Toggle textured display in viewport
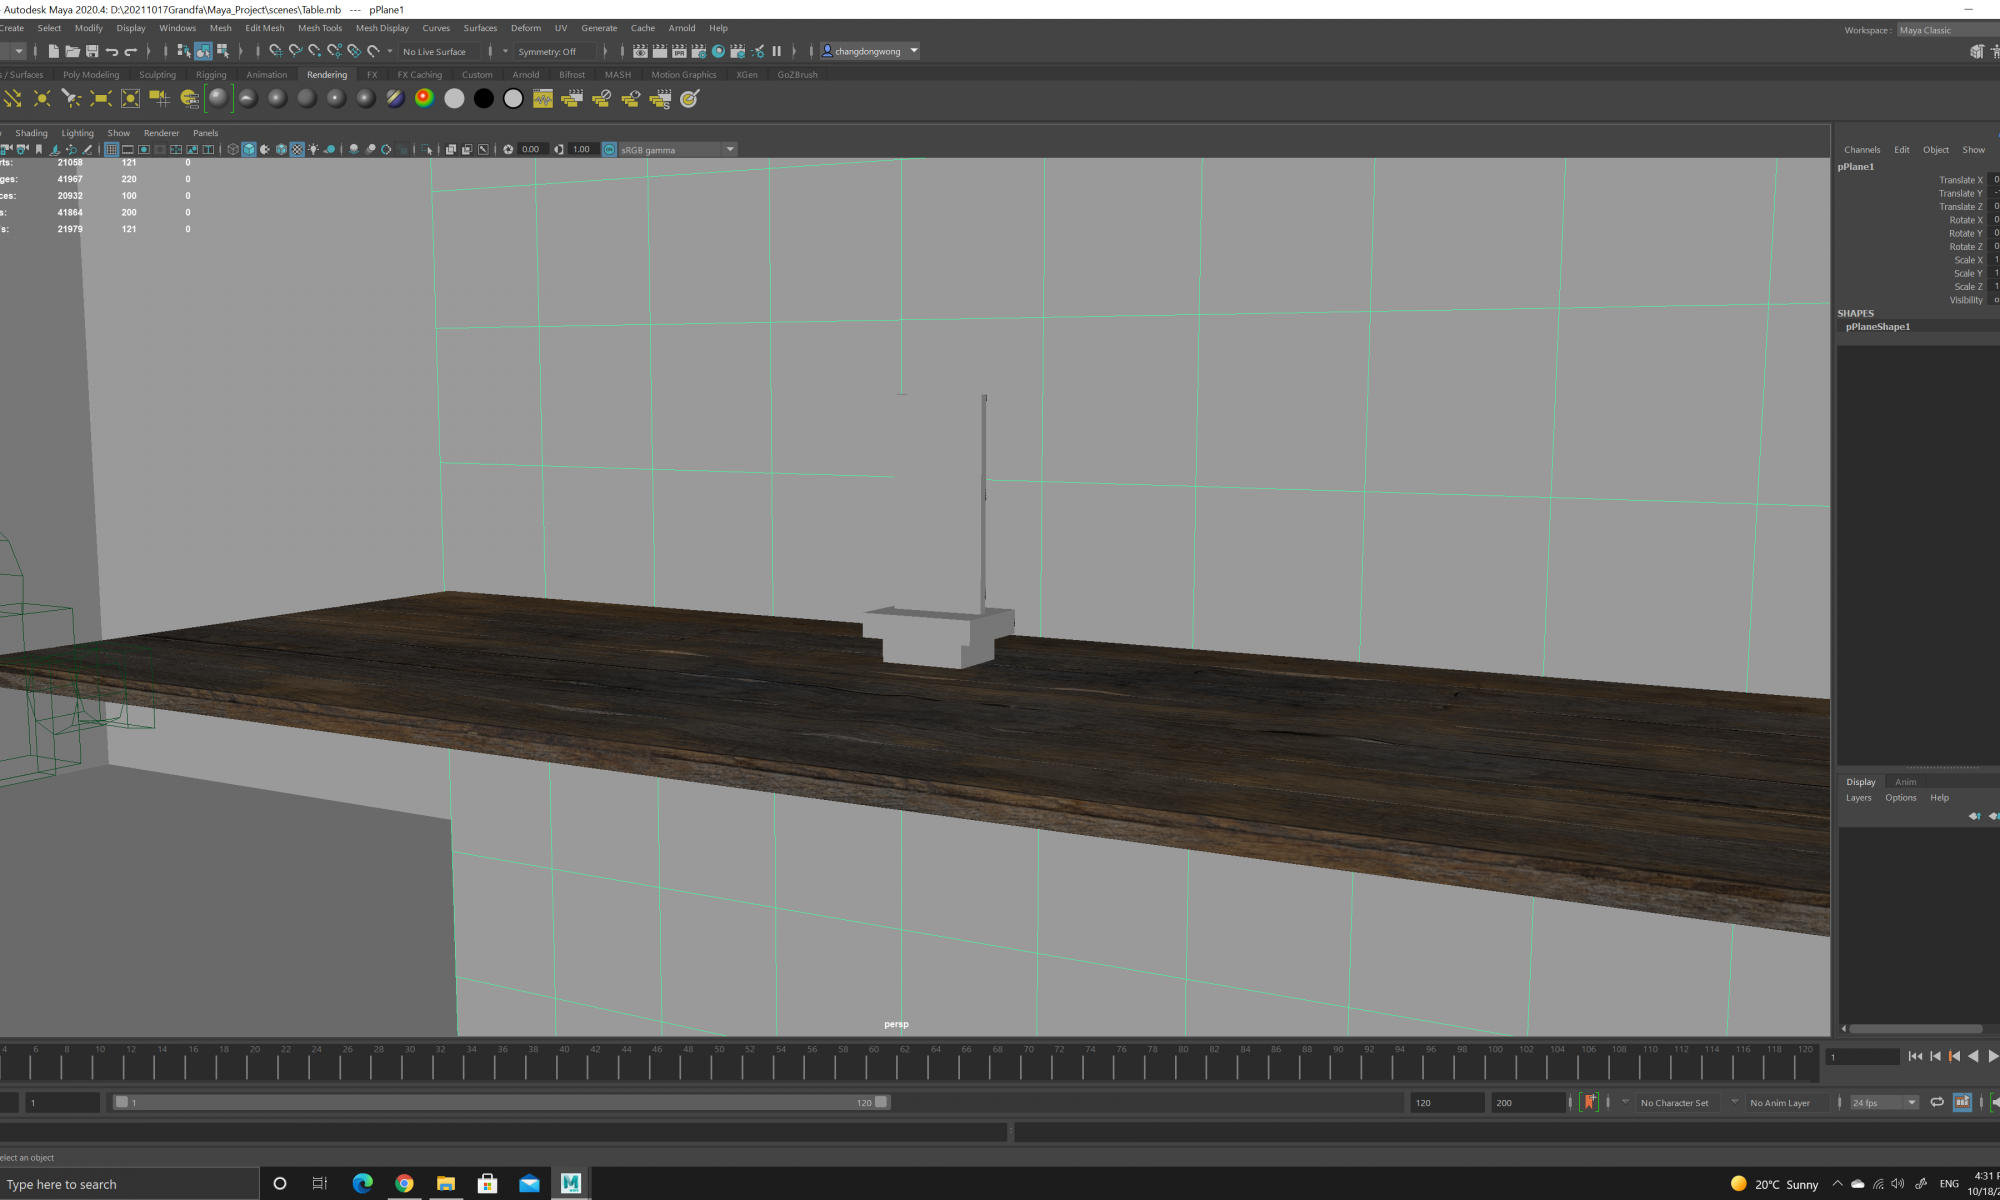 [297, 150]
